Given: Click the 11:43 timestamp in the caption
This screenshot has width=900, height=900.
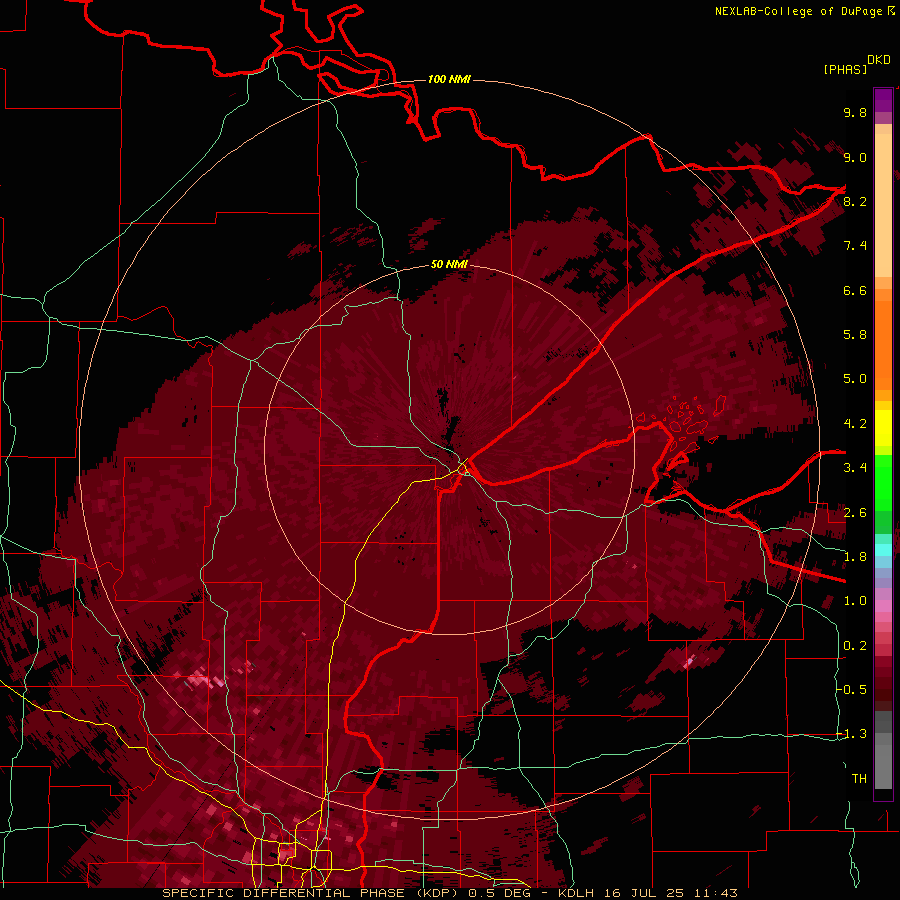Looking at the screenshot, I should pyautogui.click(x=714, y=893).
